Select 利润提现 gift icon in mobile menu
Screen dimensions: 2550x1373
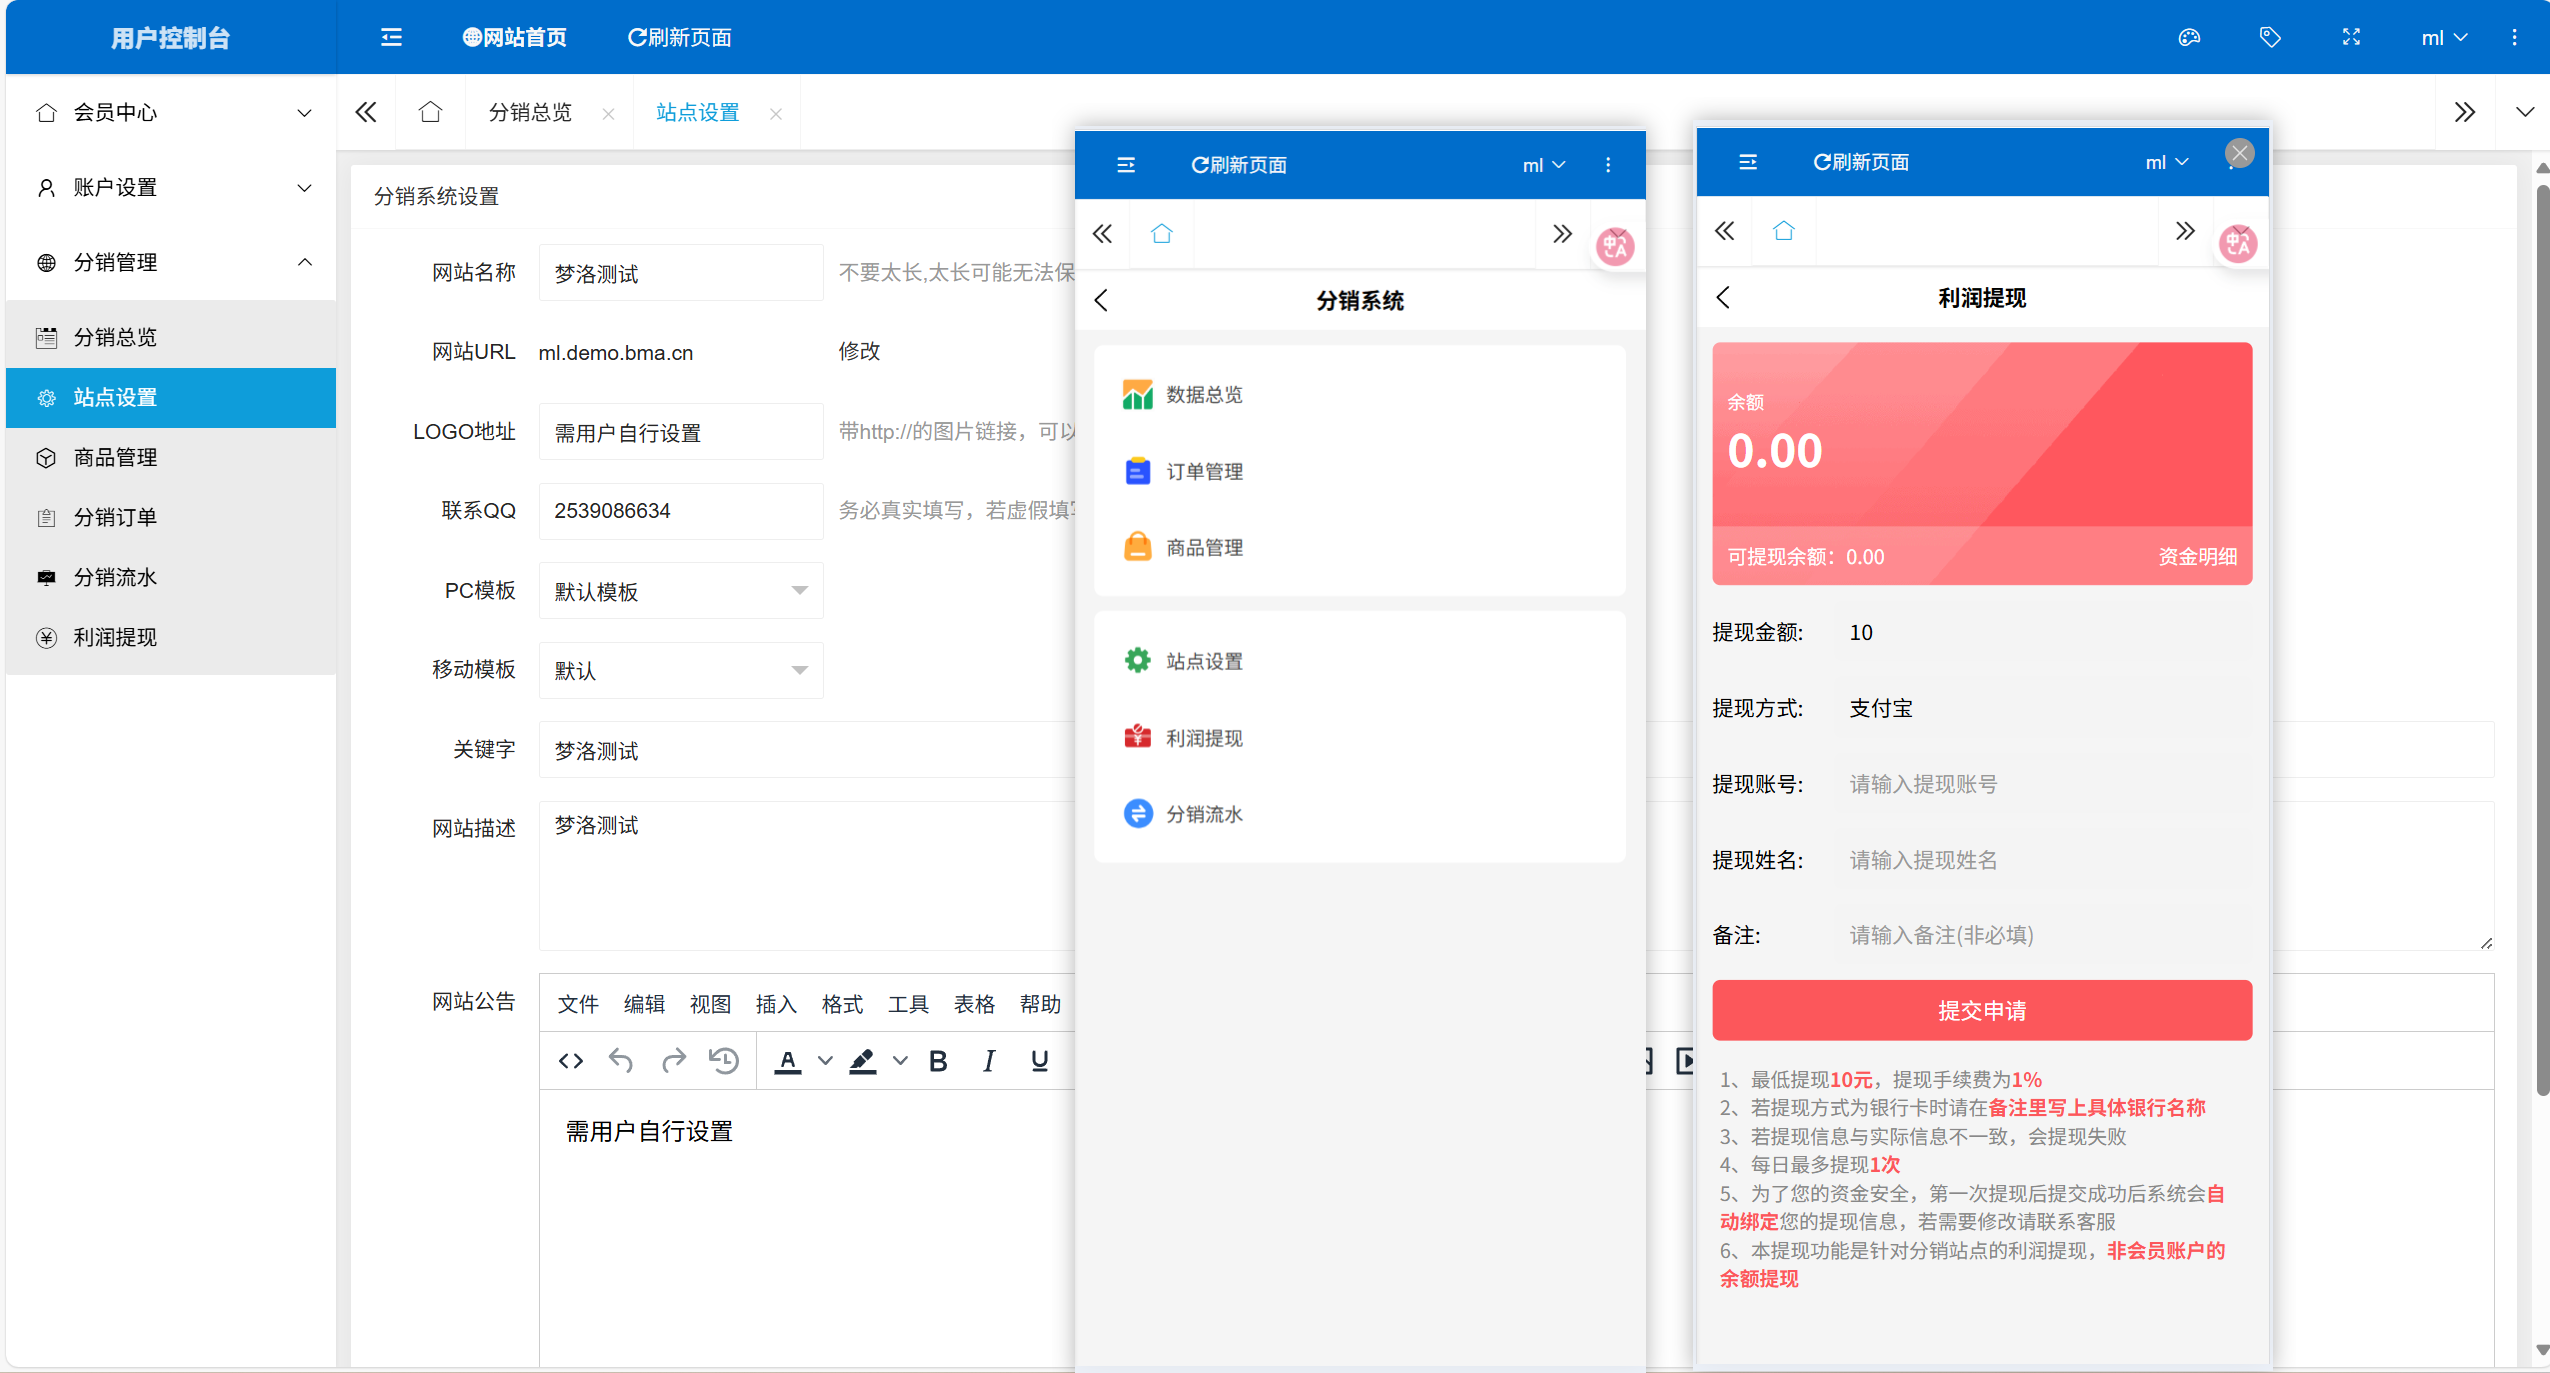1138,738
